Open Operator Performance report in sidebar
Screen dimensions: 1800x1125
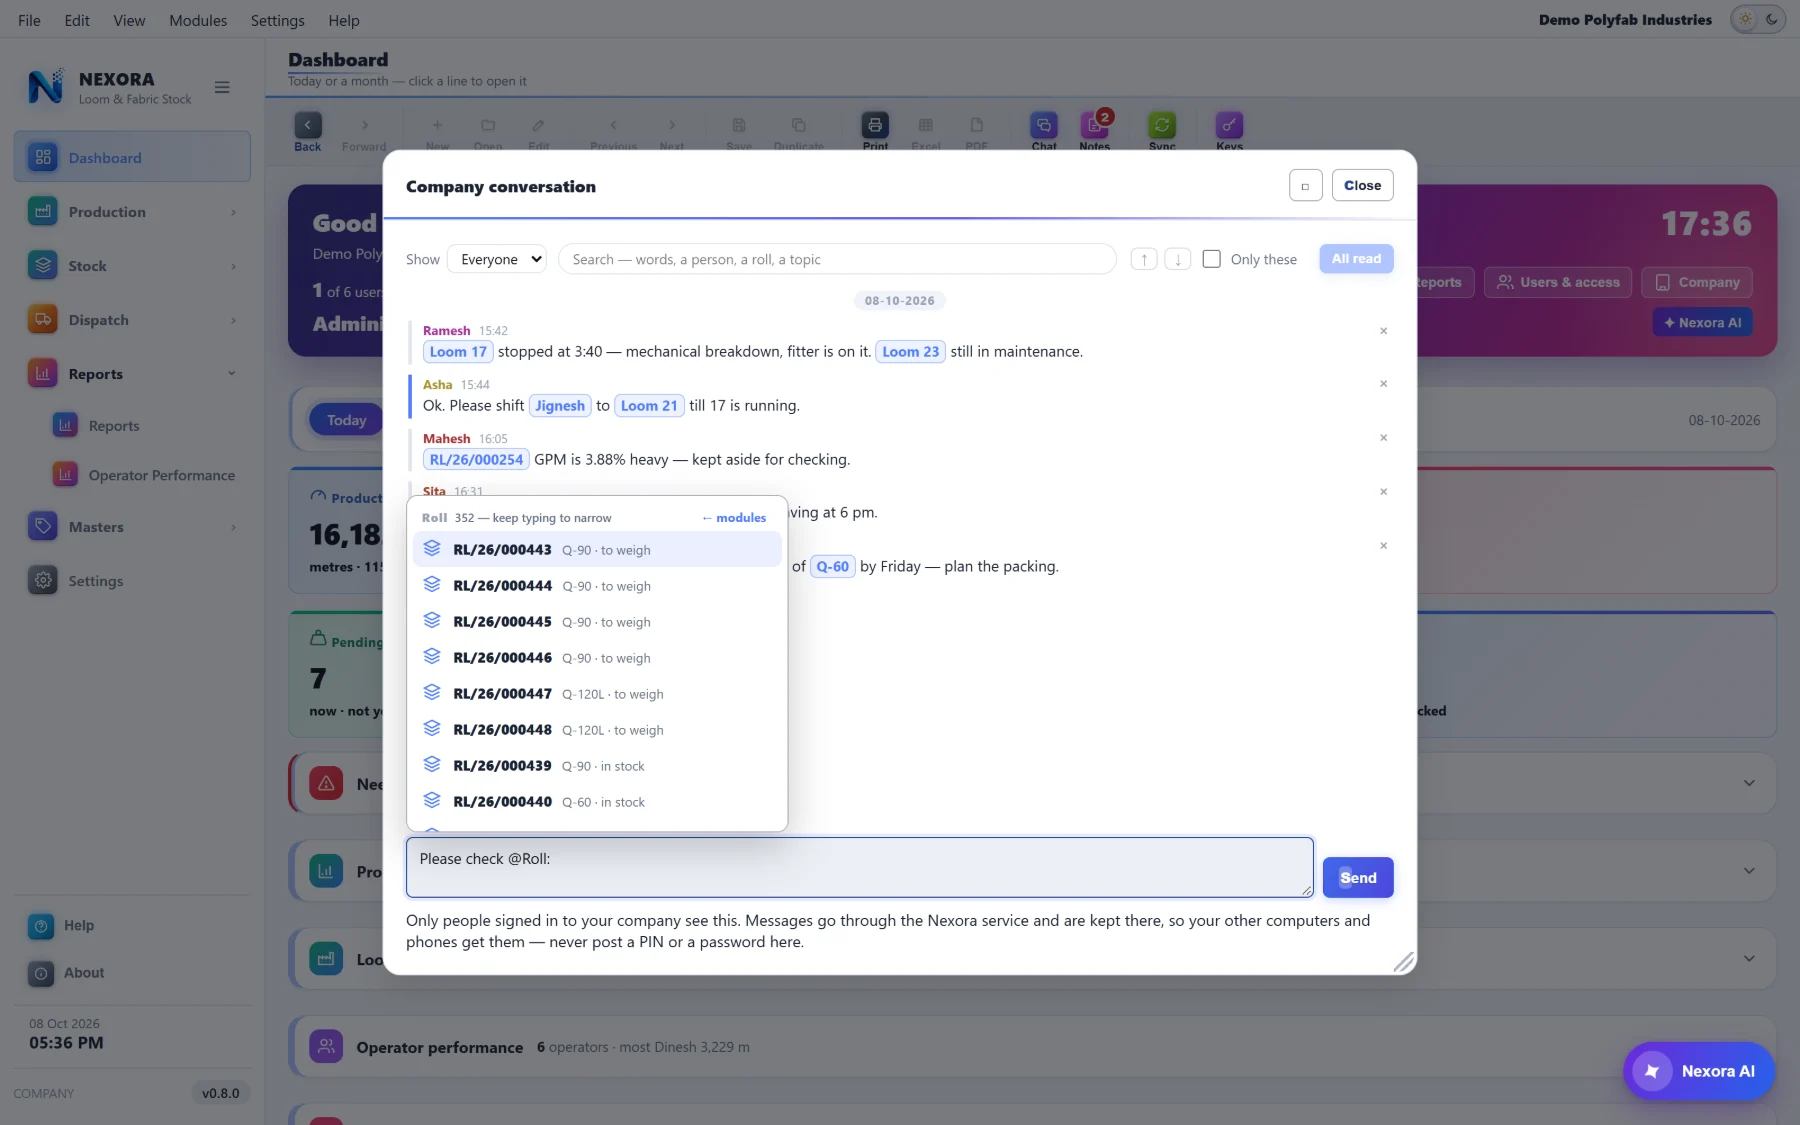pos(145,476)
